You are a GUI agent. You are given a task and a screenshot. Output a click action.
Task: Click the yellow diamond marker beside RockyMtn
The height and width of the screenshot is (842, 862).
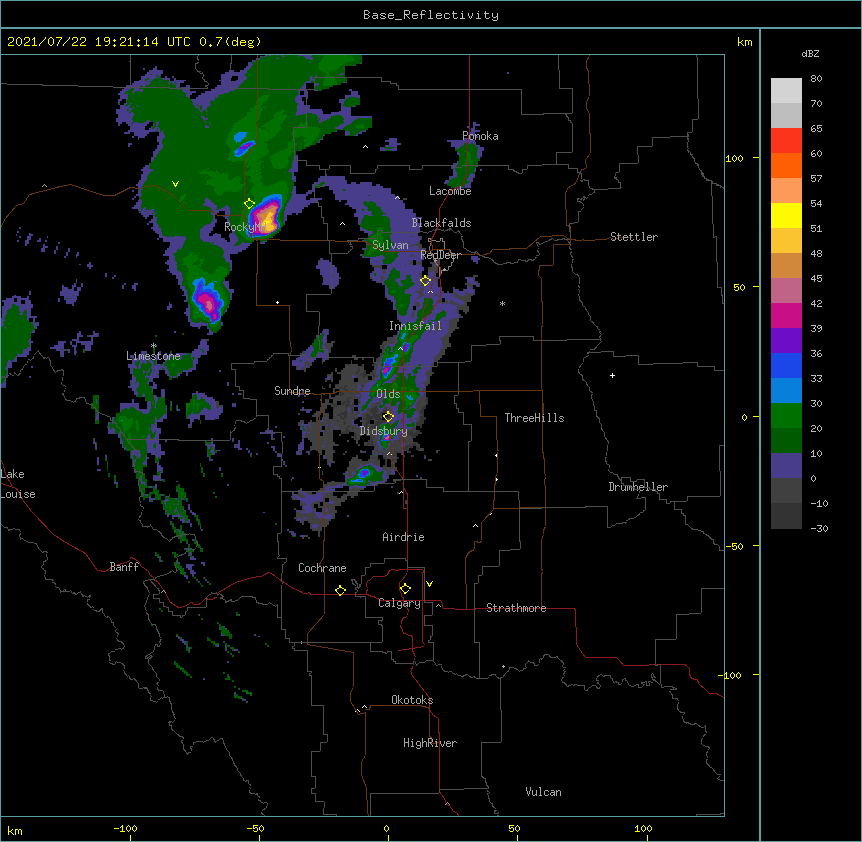click(249, 204)
